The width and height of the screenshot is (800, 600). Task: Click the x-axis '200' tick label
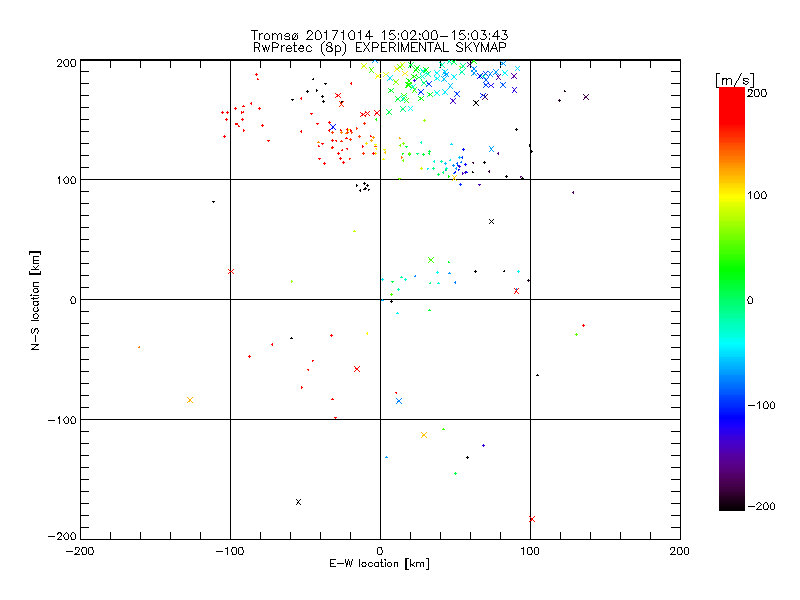(680, 551)
